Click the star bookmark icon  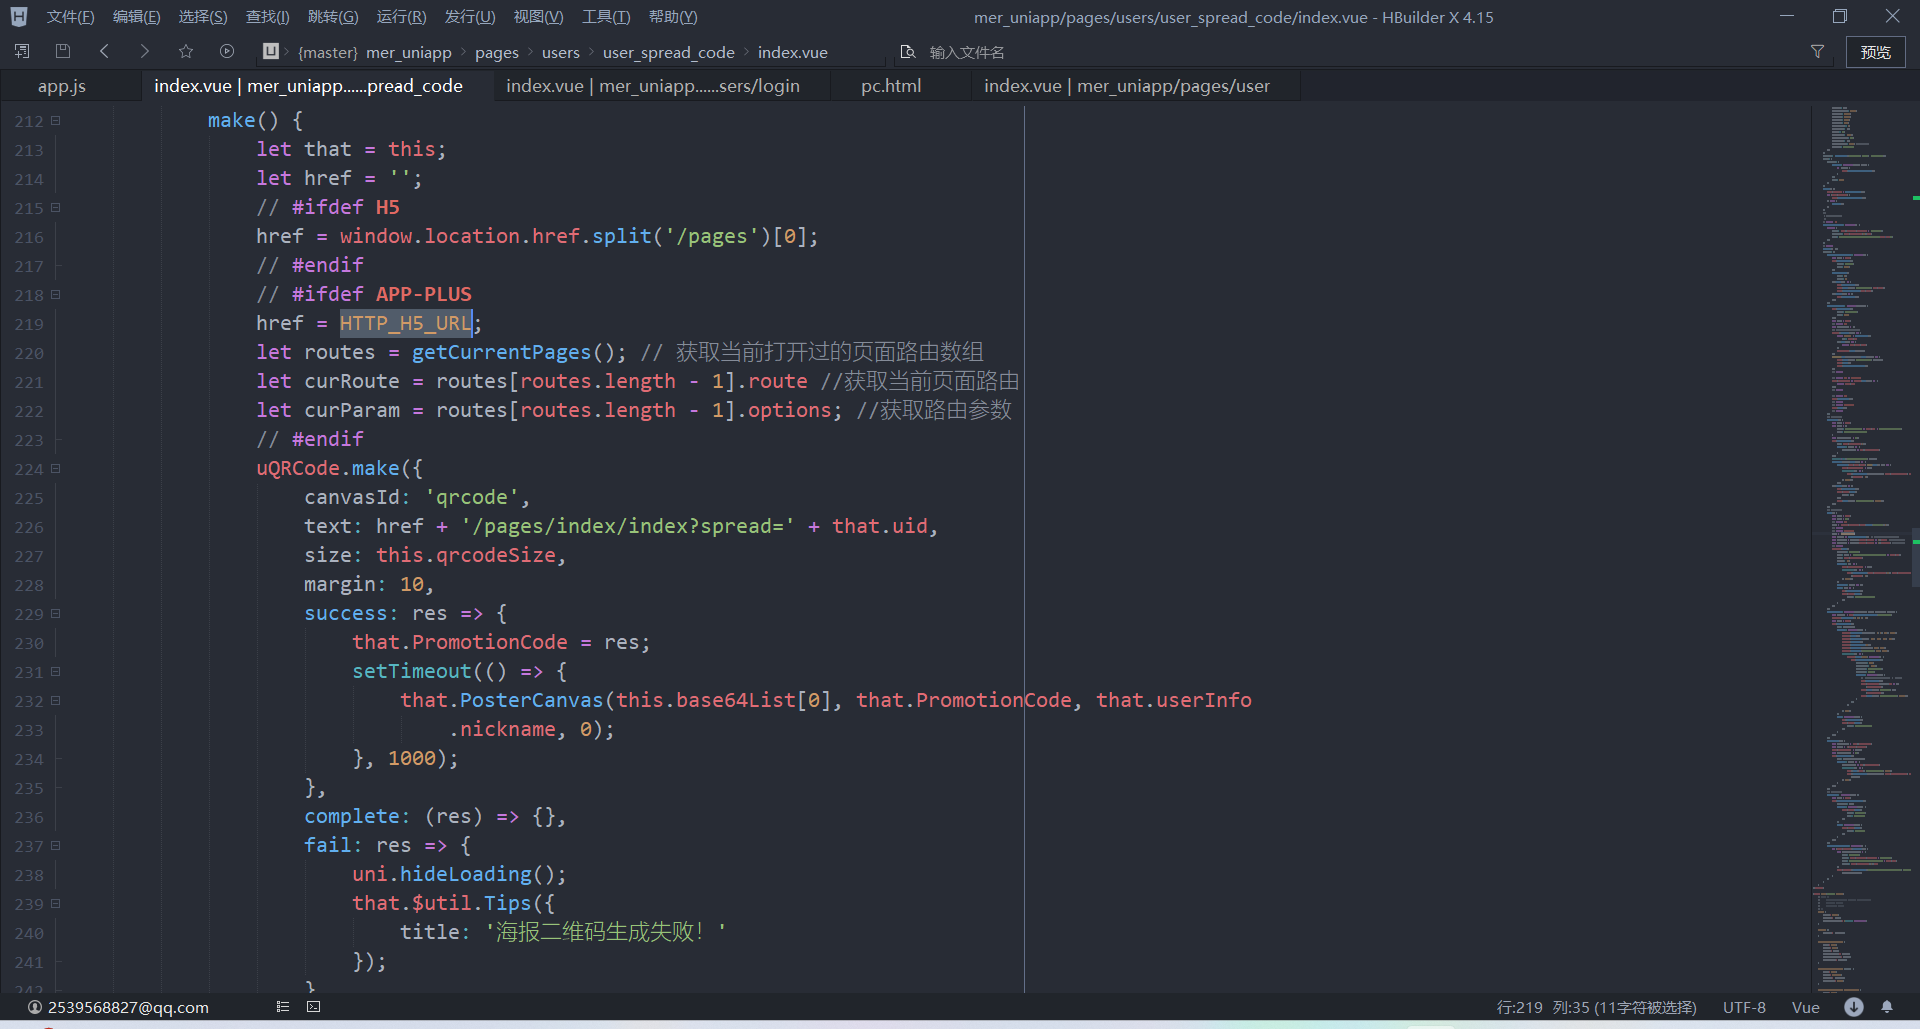pyautogui.click(x=186, y=51)
